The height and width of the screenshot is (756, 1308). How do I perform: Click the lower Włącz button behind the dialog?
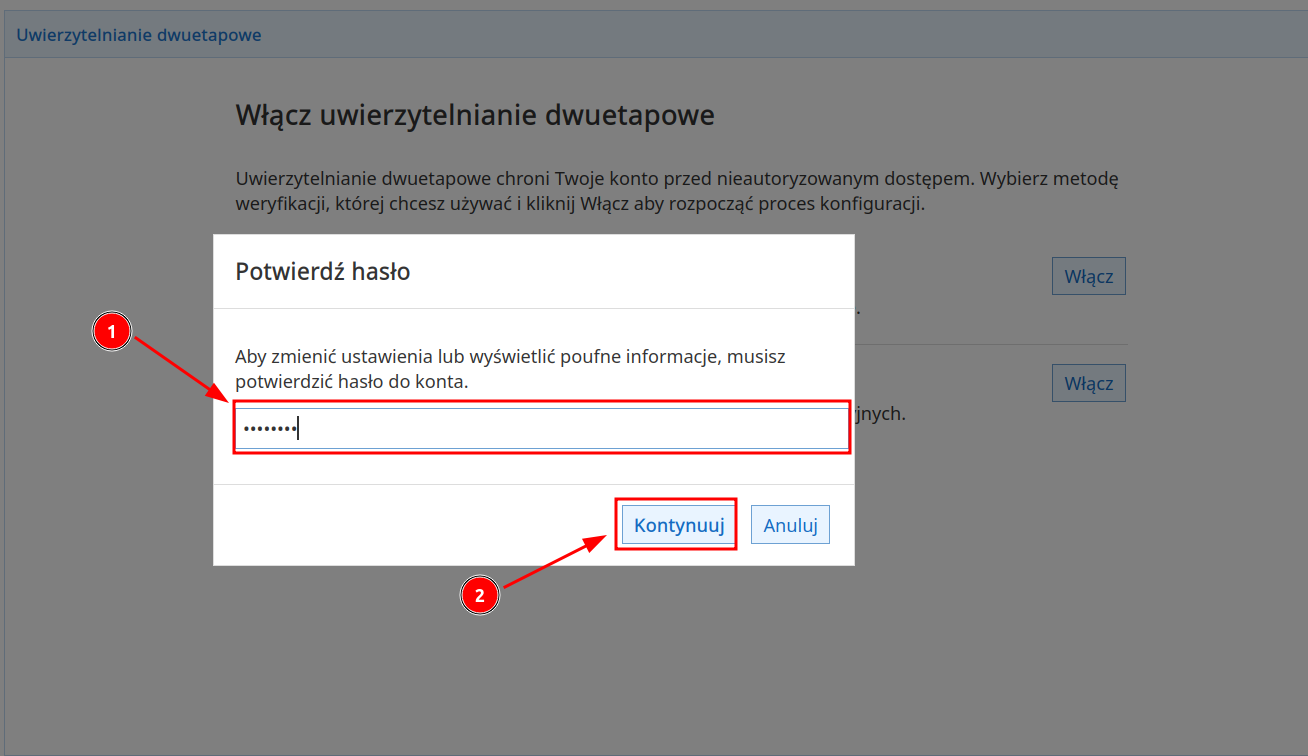pos(1089,383)
